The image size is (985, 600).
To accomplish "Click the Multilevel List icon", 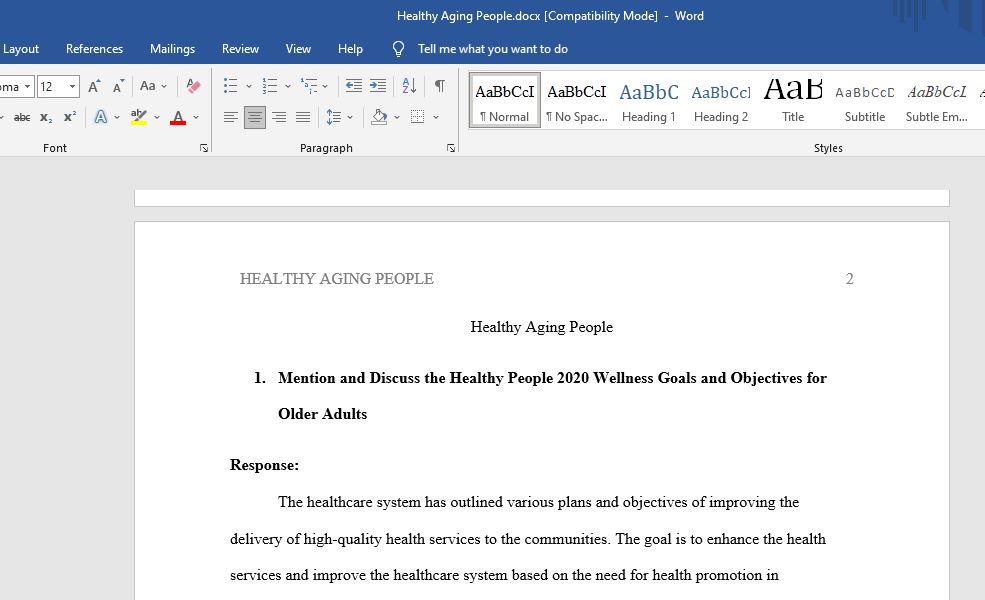I will (x=308, y=86).
